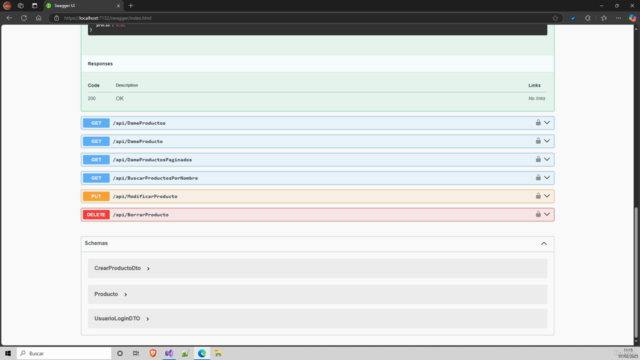Click the DELETE method badge
640x360 pixels.
click(x=96, y=215)
